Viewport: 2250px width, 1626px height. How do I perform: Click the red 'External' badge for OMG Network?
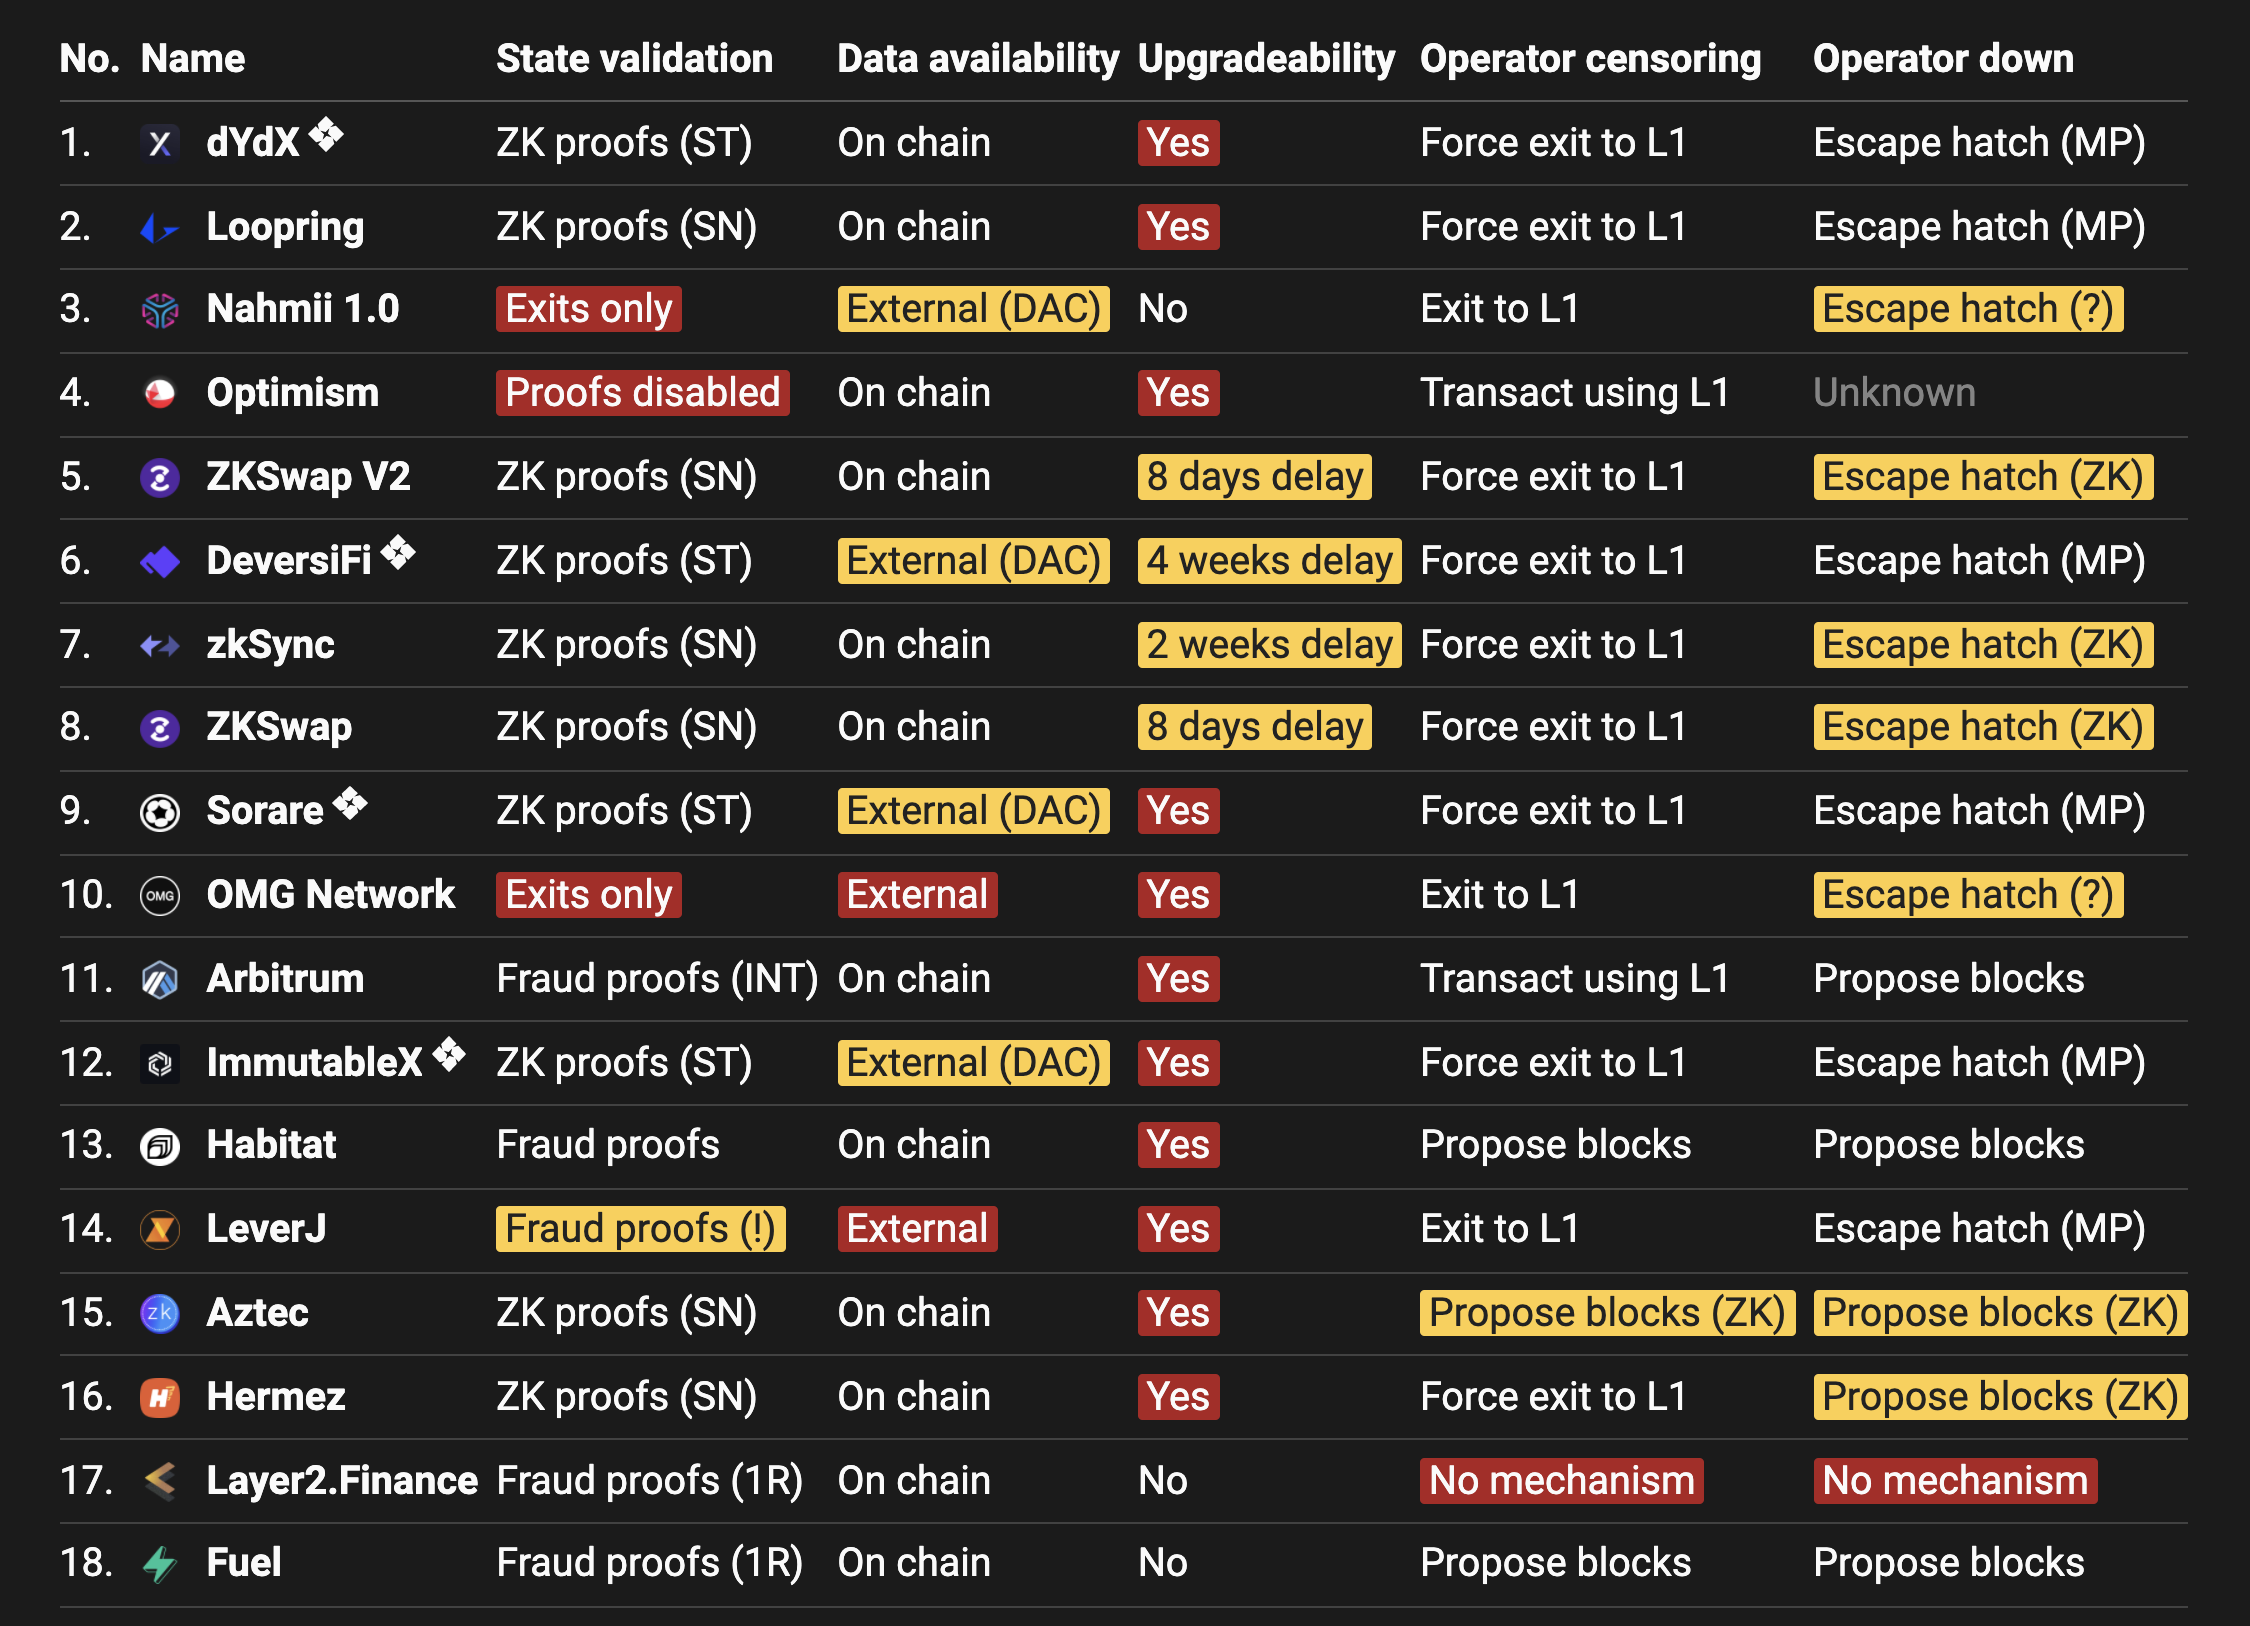917,895
